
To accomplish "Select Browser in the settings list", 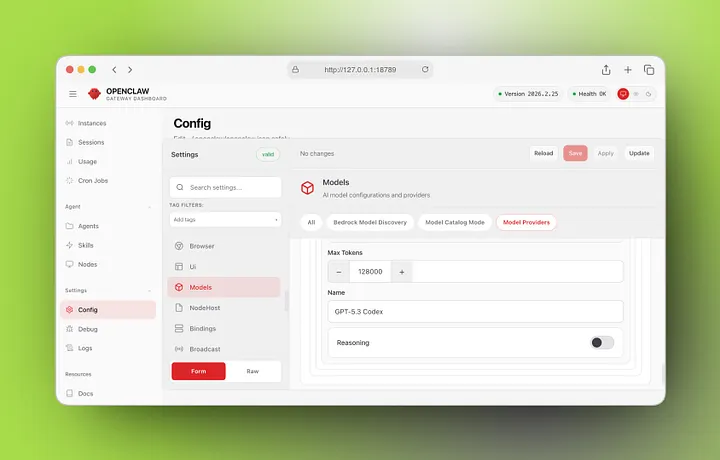I will point(201,246).
